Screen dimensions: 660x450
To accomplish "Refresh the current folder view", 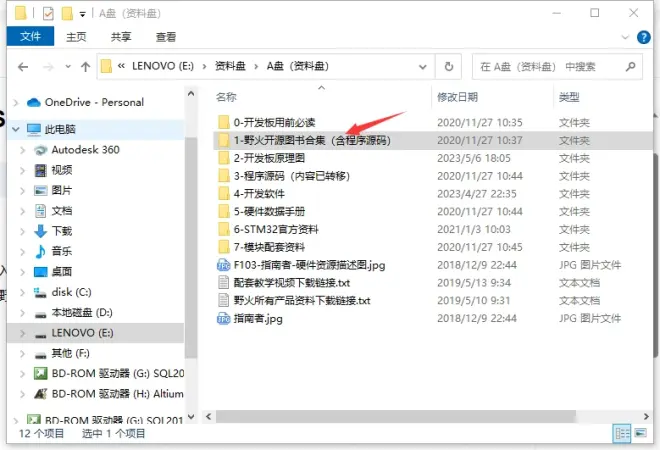I will pos(449,67).
